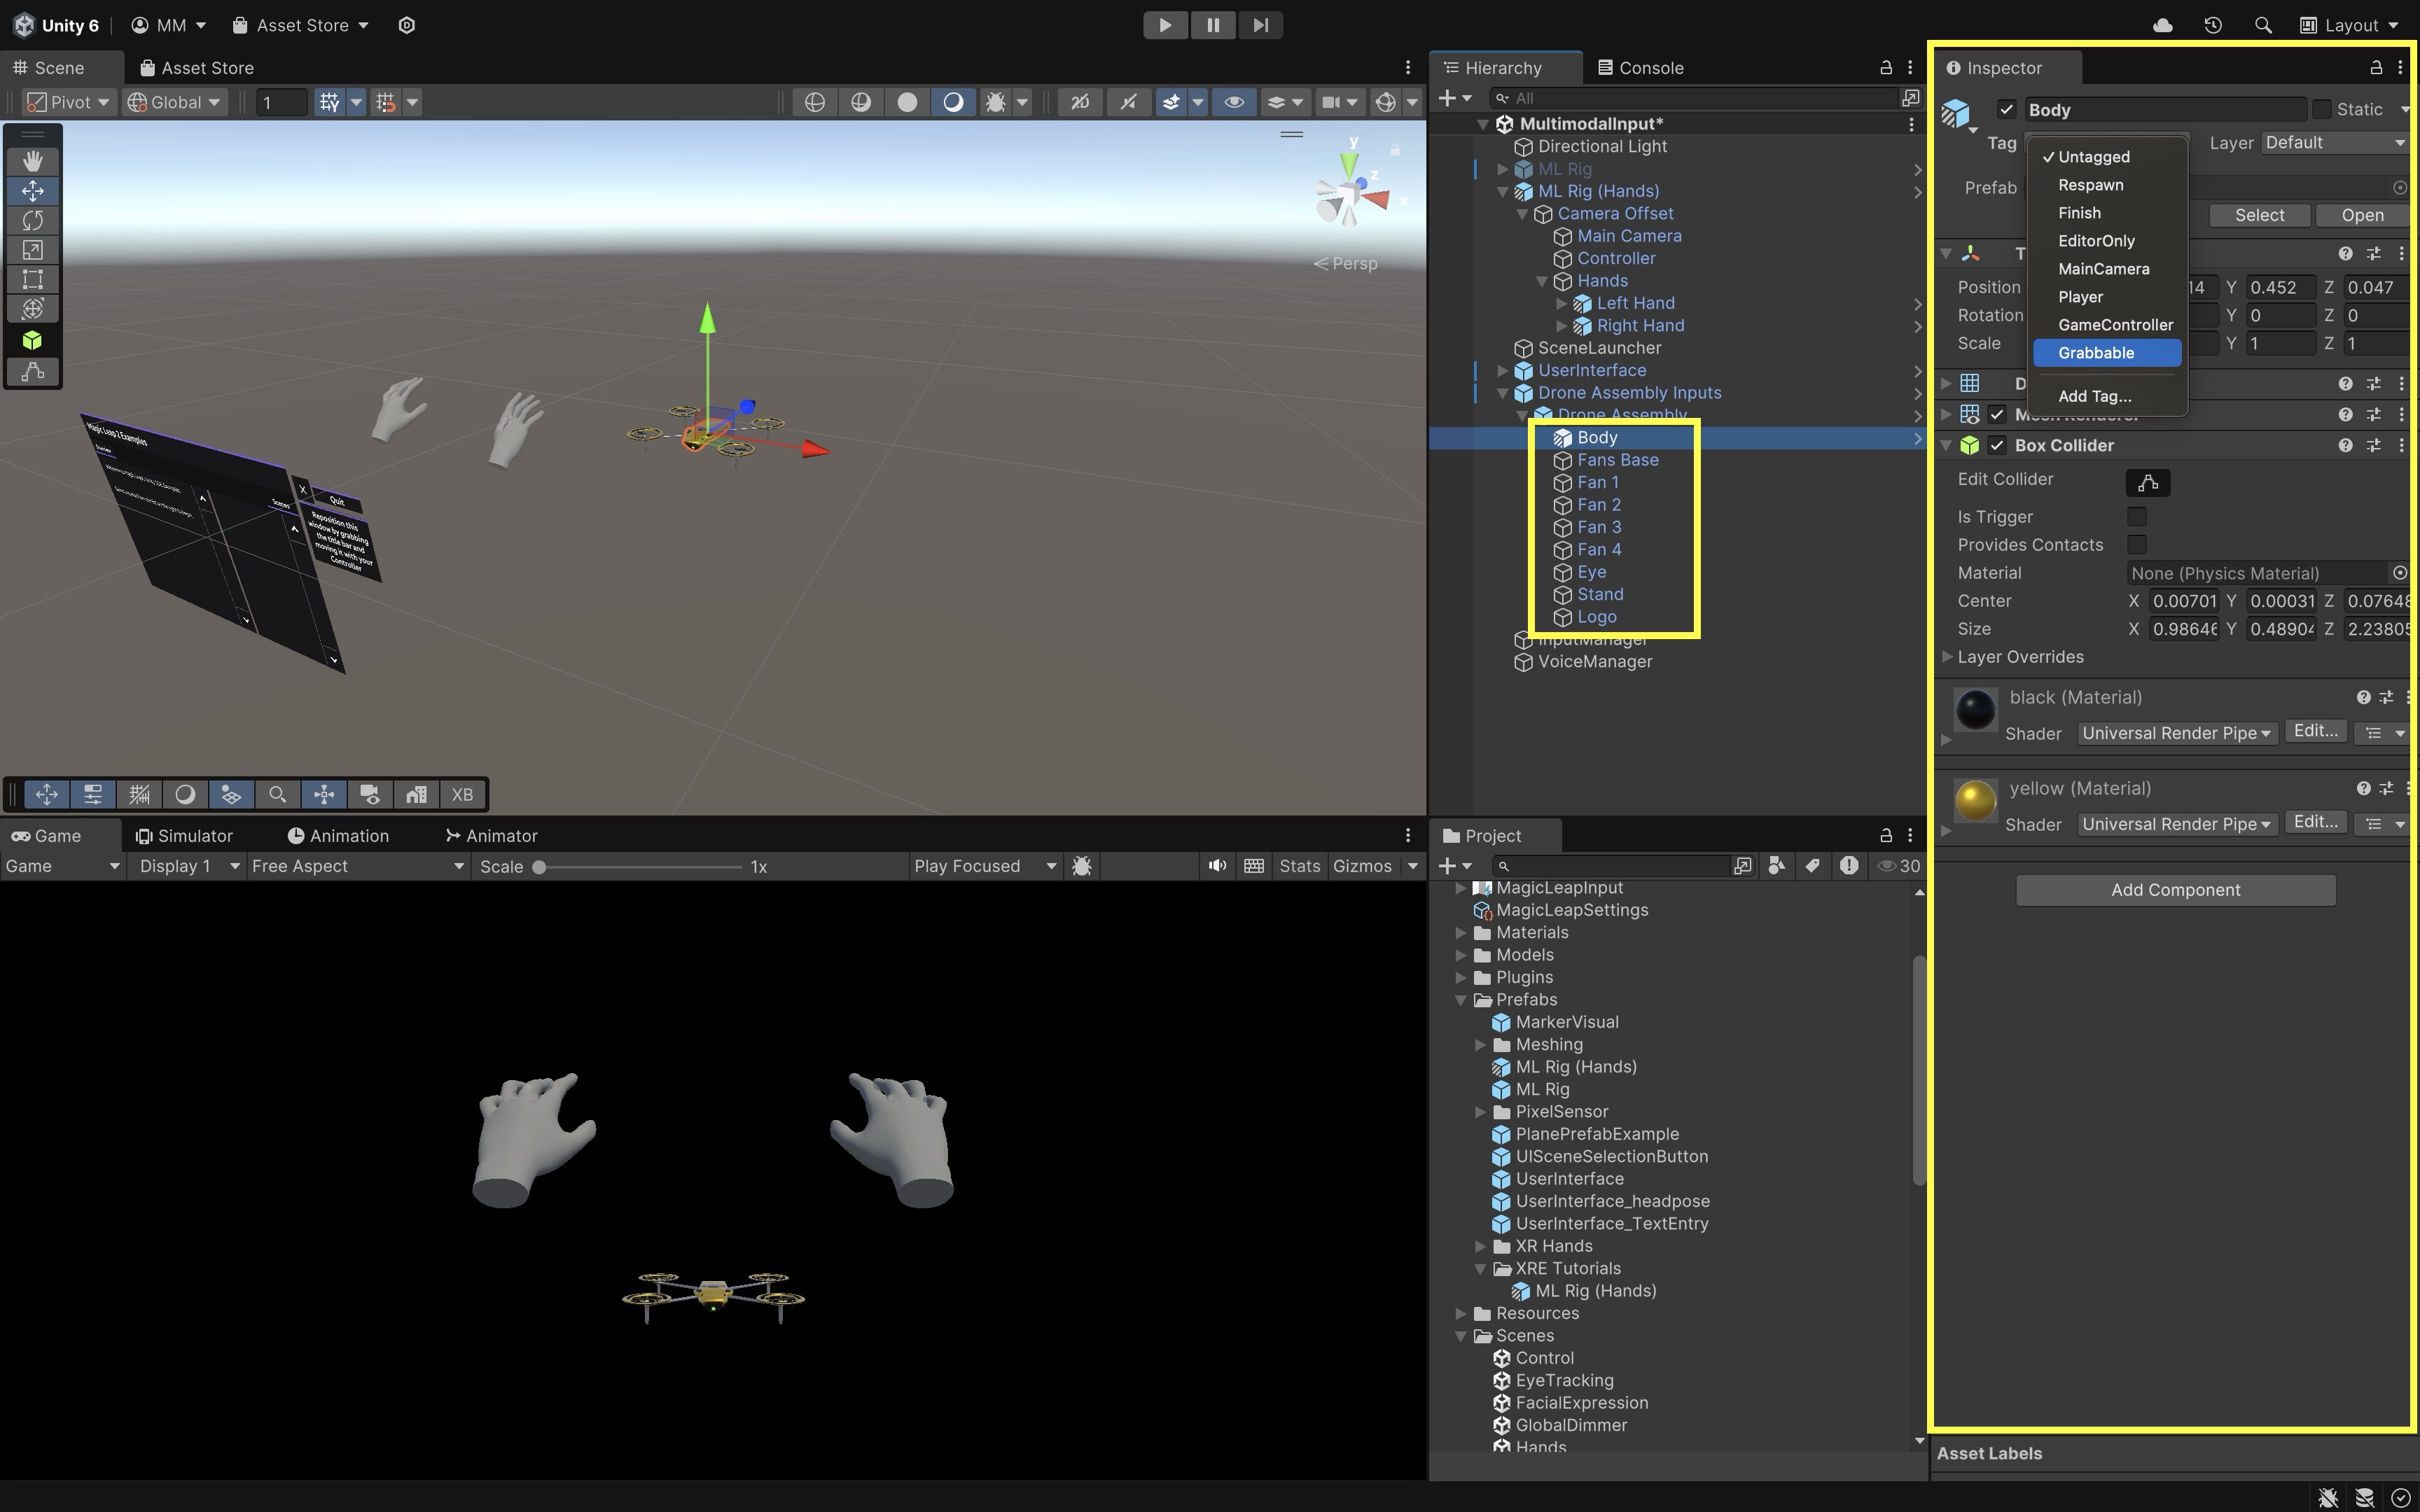Enable the Is Trigger checkbox
Viewport: 2420px width, 1512px height.
[x=2137, y=517]
